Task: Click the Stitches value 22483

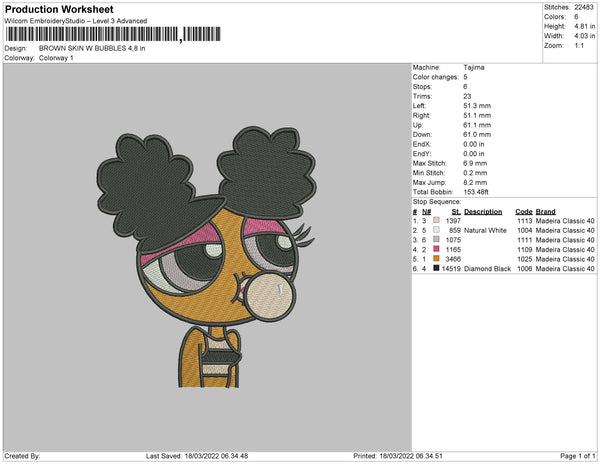Action: point(584,7)
